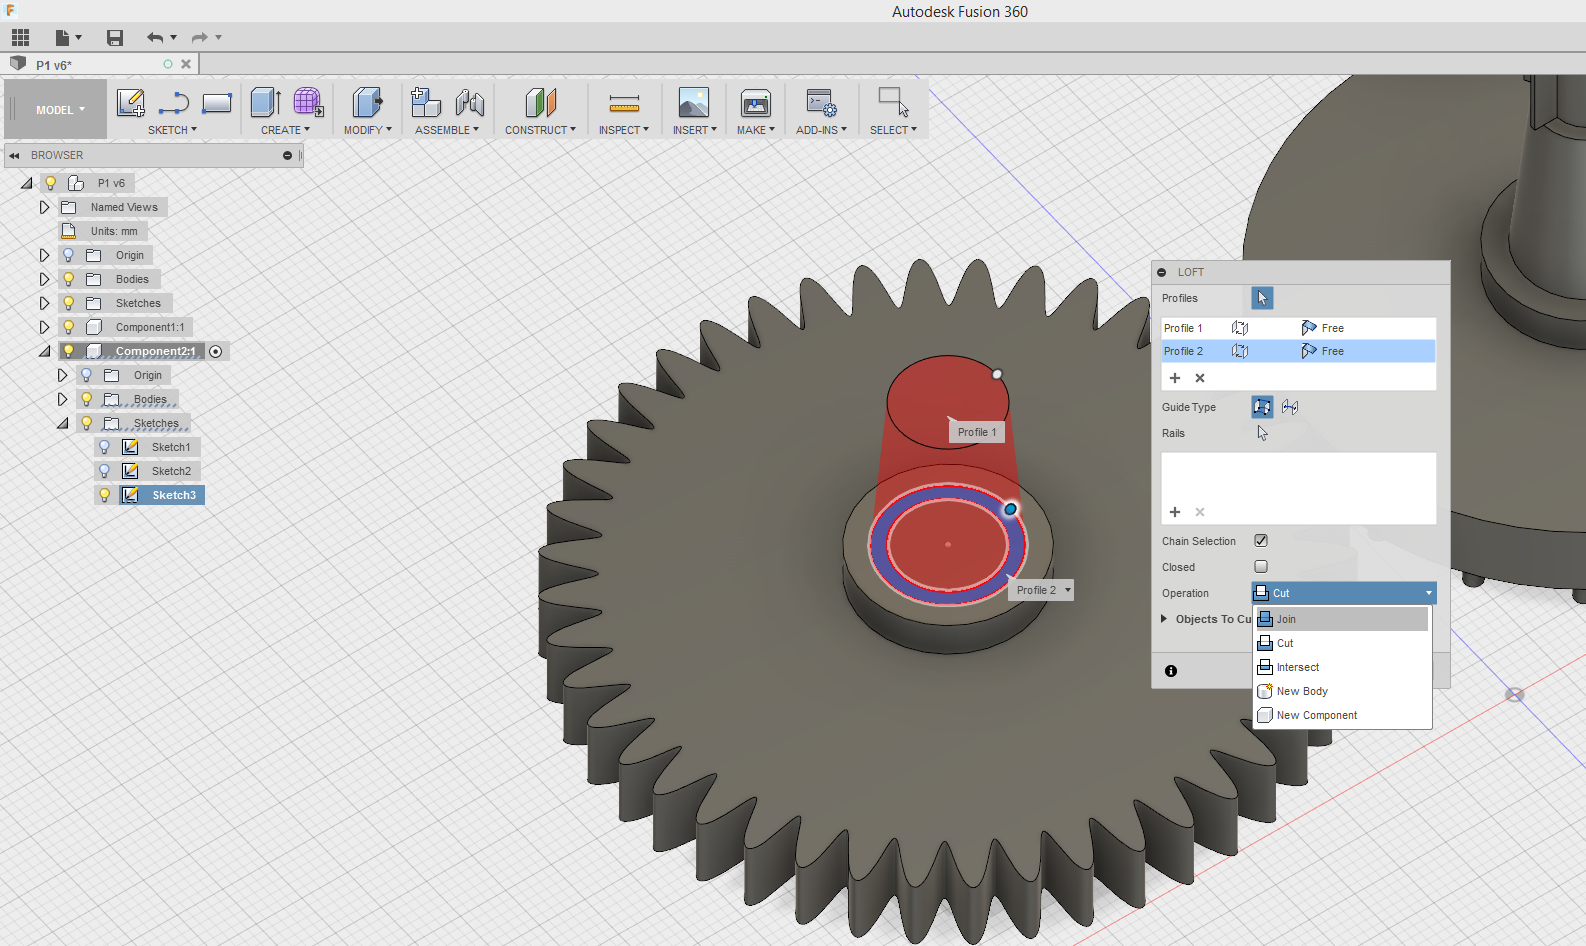Click the Profiles selection cursor button

pos(1262,298)
